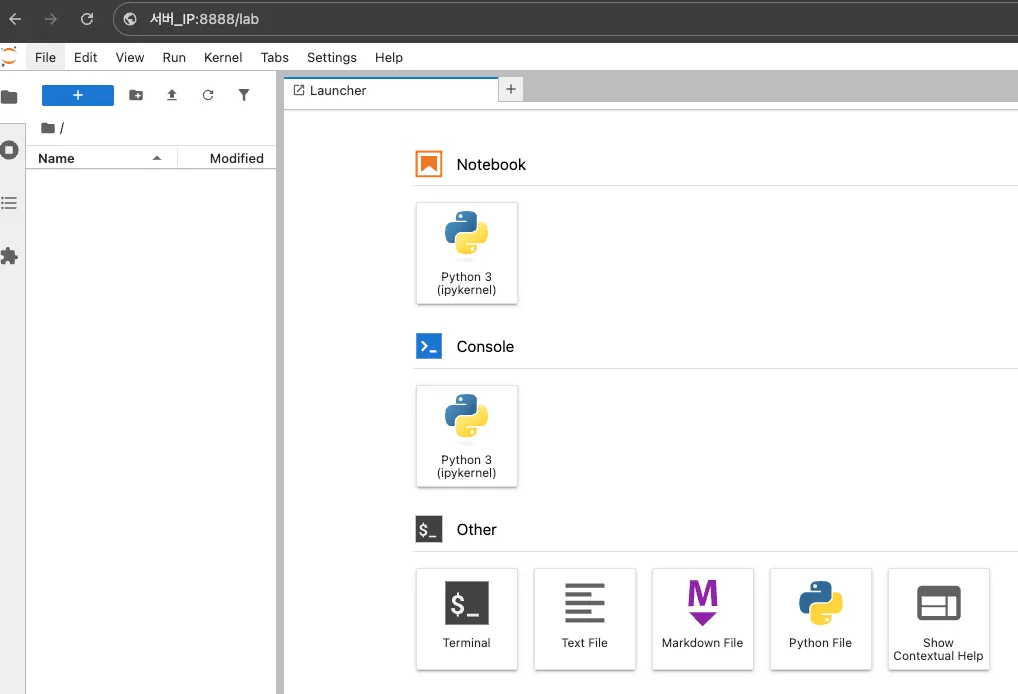Open Running Terminals and Kernels sidebar
The width and height of the screenshot is (1018, 694).
click(10, 150)
